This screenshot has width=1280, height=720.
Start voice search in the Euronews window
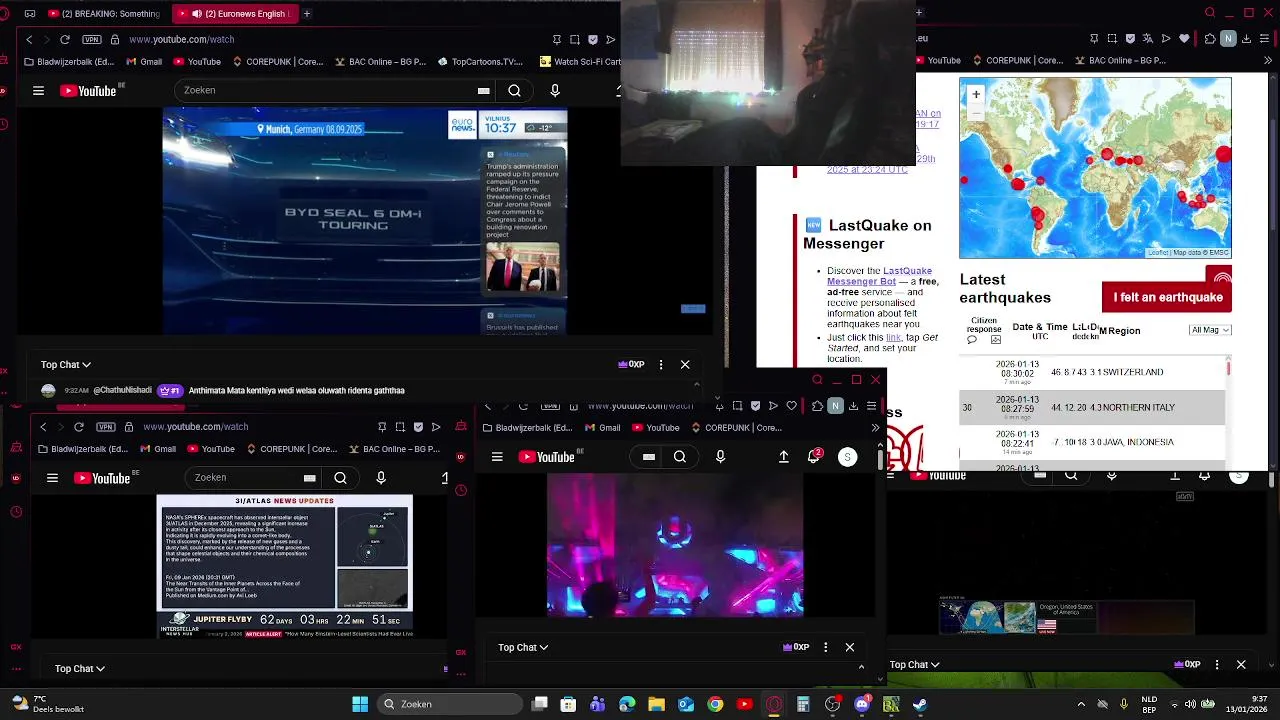(x=555, y=90)
